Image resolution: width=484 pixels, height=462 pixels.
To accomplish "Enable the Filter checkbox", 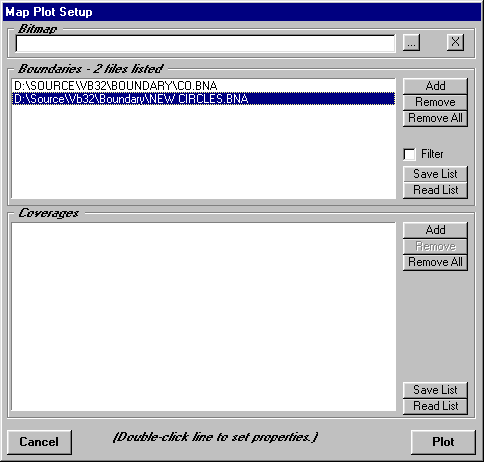I will pyautogui.click(x=409, y=154).
